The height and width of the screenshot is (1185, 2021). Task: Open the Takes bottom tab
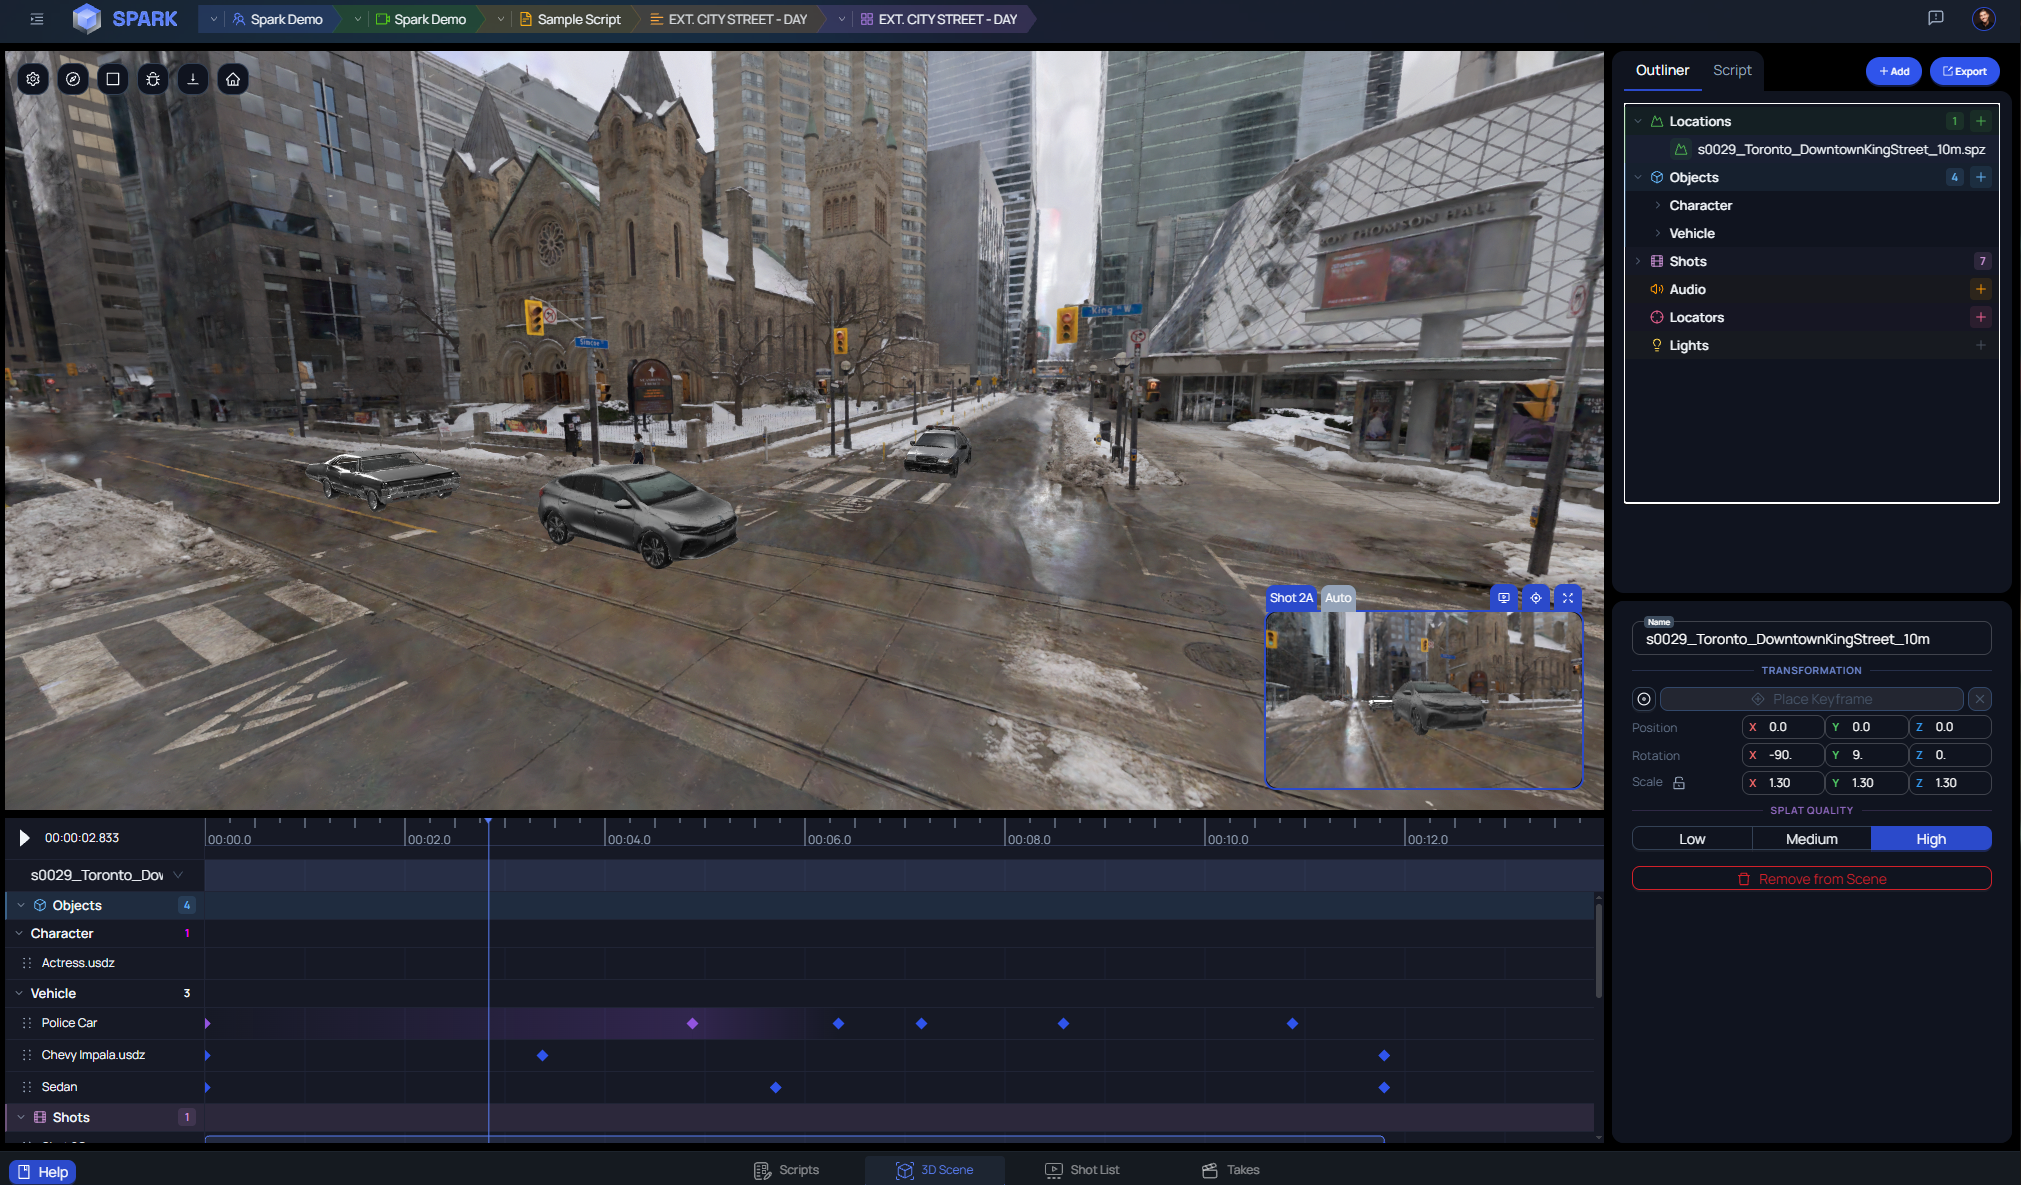1231,1170
